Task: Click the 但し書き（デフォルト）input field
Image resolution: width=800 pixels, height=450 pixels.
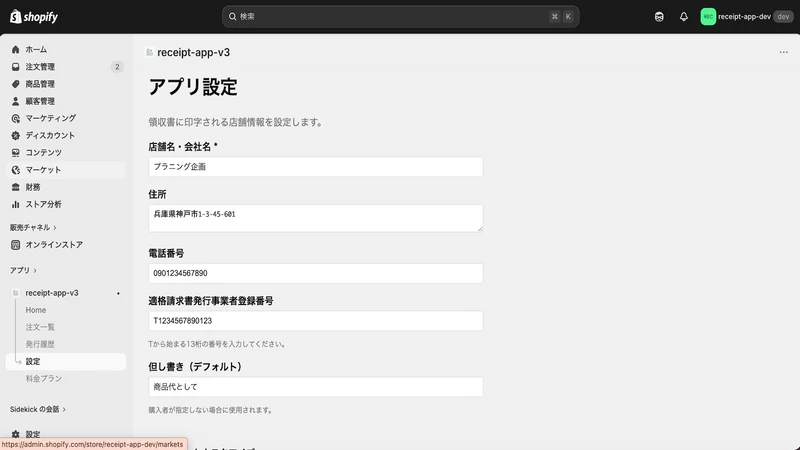Action: [316, 387]
